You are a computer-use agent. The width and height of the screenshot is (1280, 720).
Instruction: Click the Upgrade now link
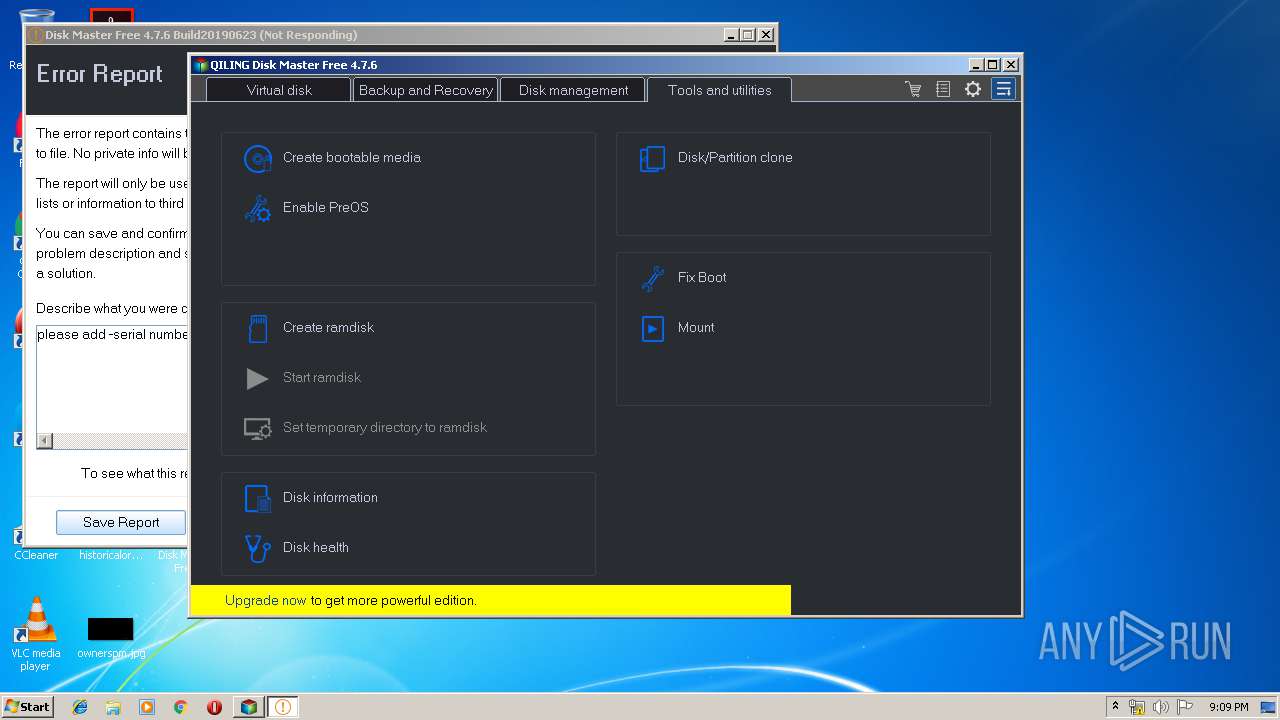pyautogui.click(x=266, y=601)
